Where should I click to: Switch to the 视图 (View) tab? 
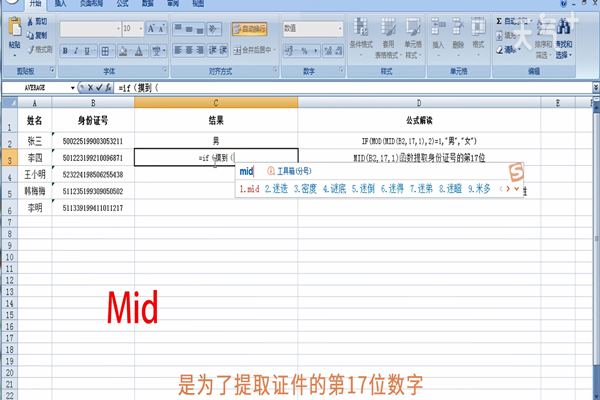(x=198, y=4)
